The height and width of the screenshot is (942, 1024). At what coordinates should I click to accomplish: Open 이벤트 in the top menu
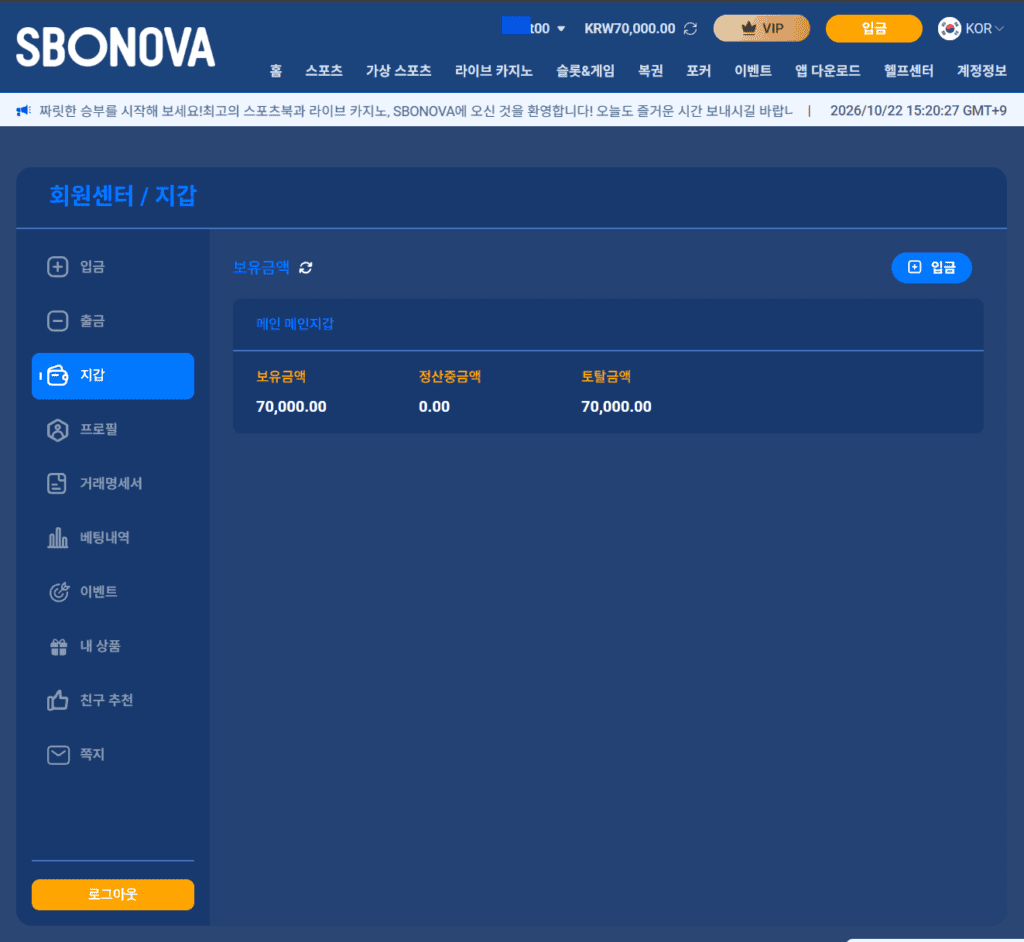pos(753,71)
